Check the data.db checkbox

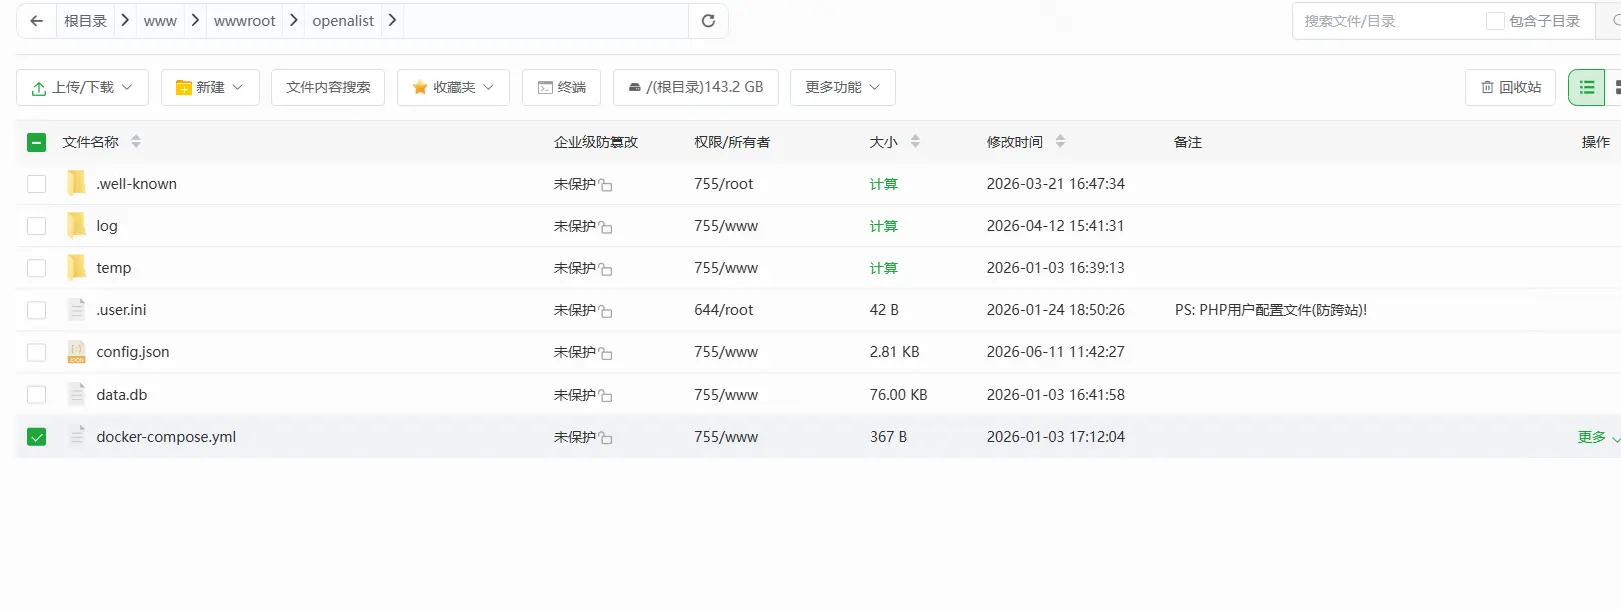click(37, 395)
